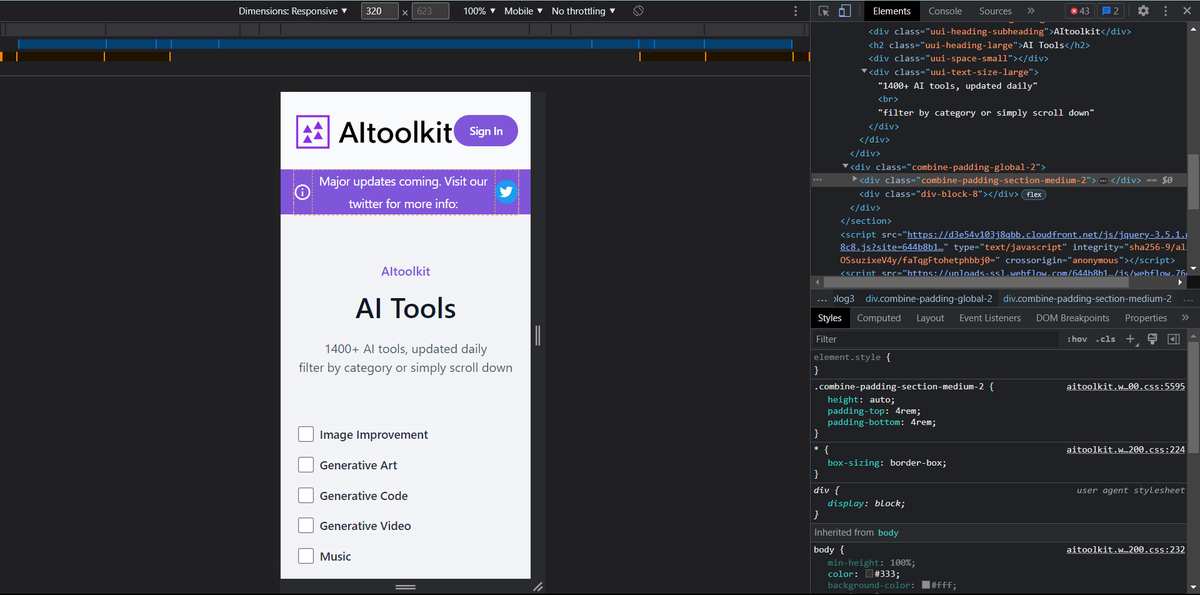
Task: Open the 2 issues counter
Action: tap(1110, 11)
